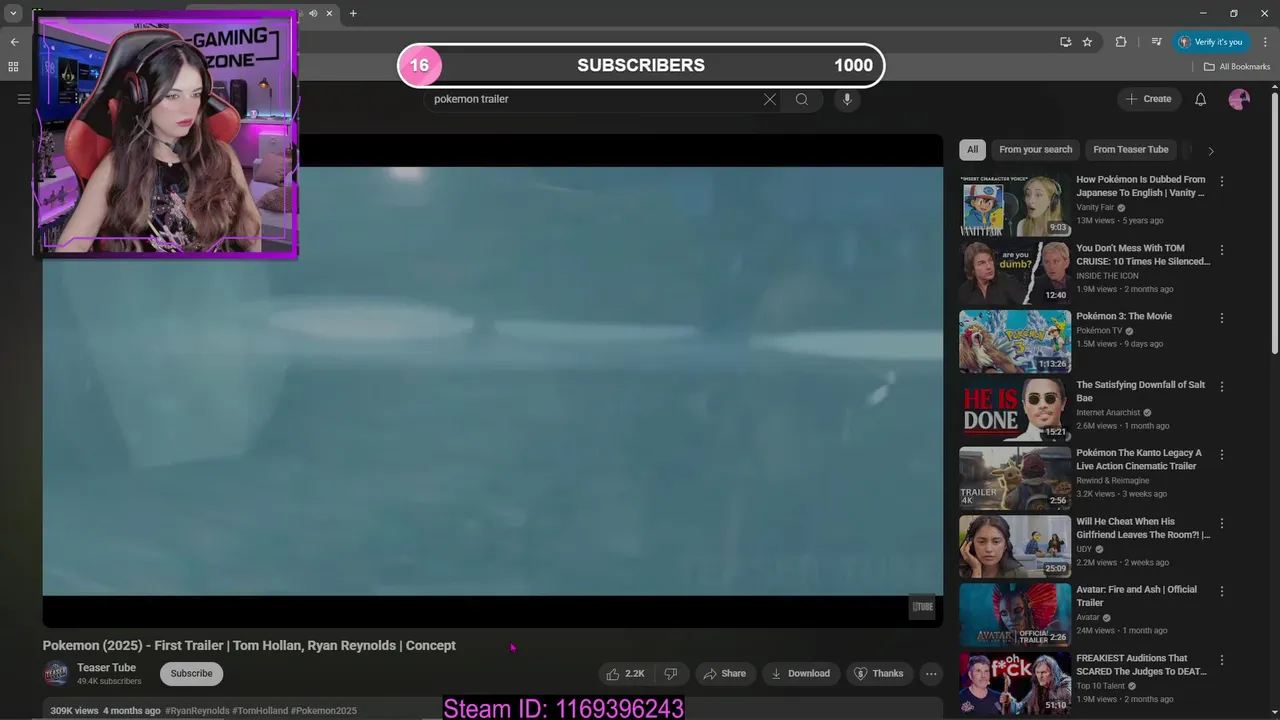
Task: Expand the tab search dropdown arrow
Action: click(x=13, y=13)
